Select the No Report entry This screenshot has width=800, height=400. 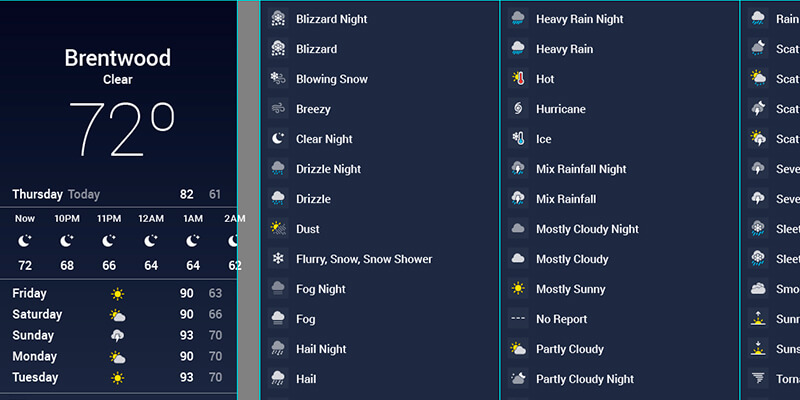(561, 319)
